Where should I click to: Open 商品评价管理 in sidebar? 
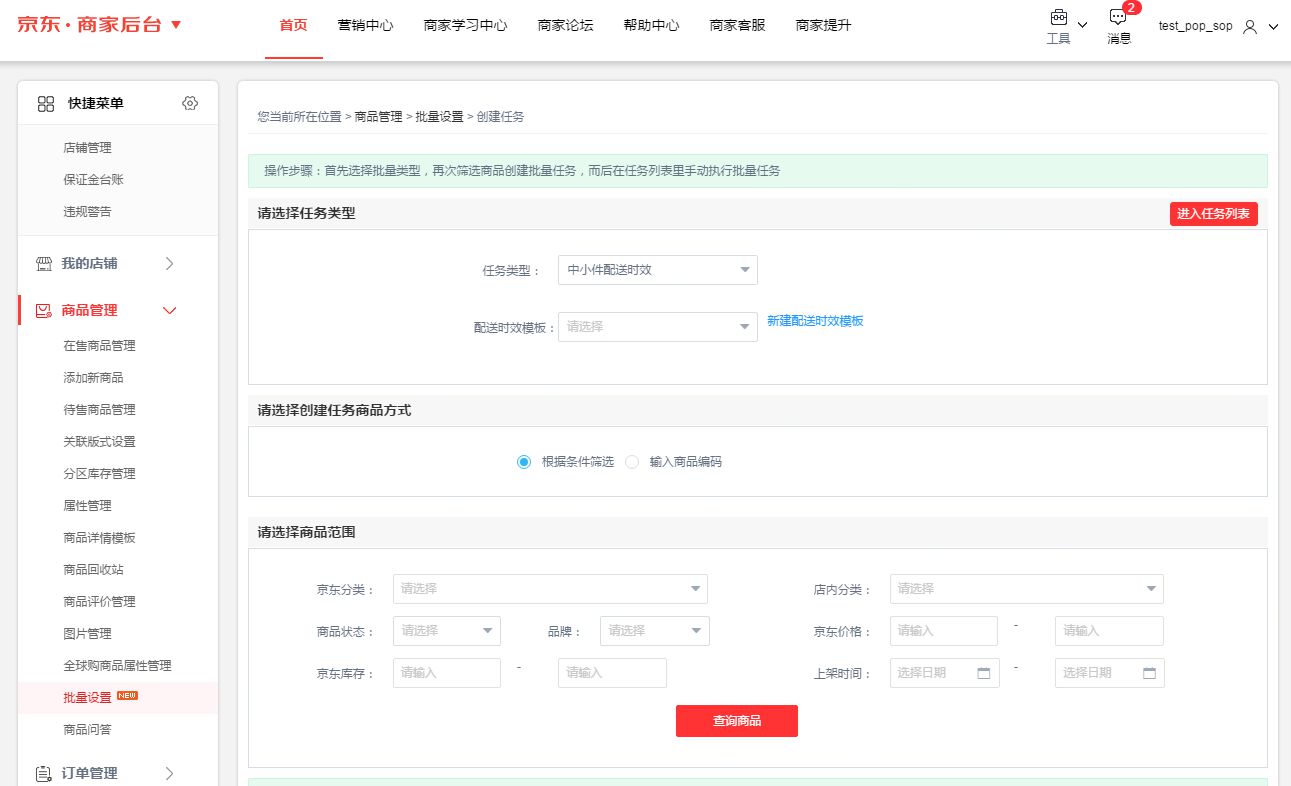point(100,602)
